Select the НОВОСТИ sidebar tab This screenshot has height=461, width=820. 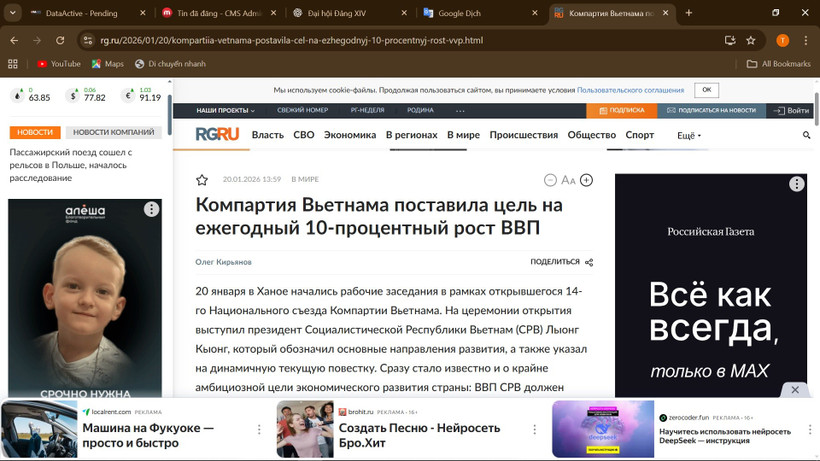coord(35,132)
